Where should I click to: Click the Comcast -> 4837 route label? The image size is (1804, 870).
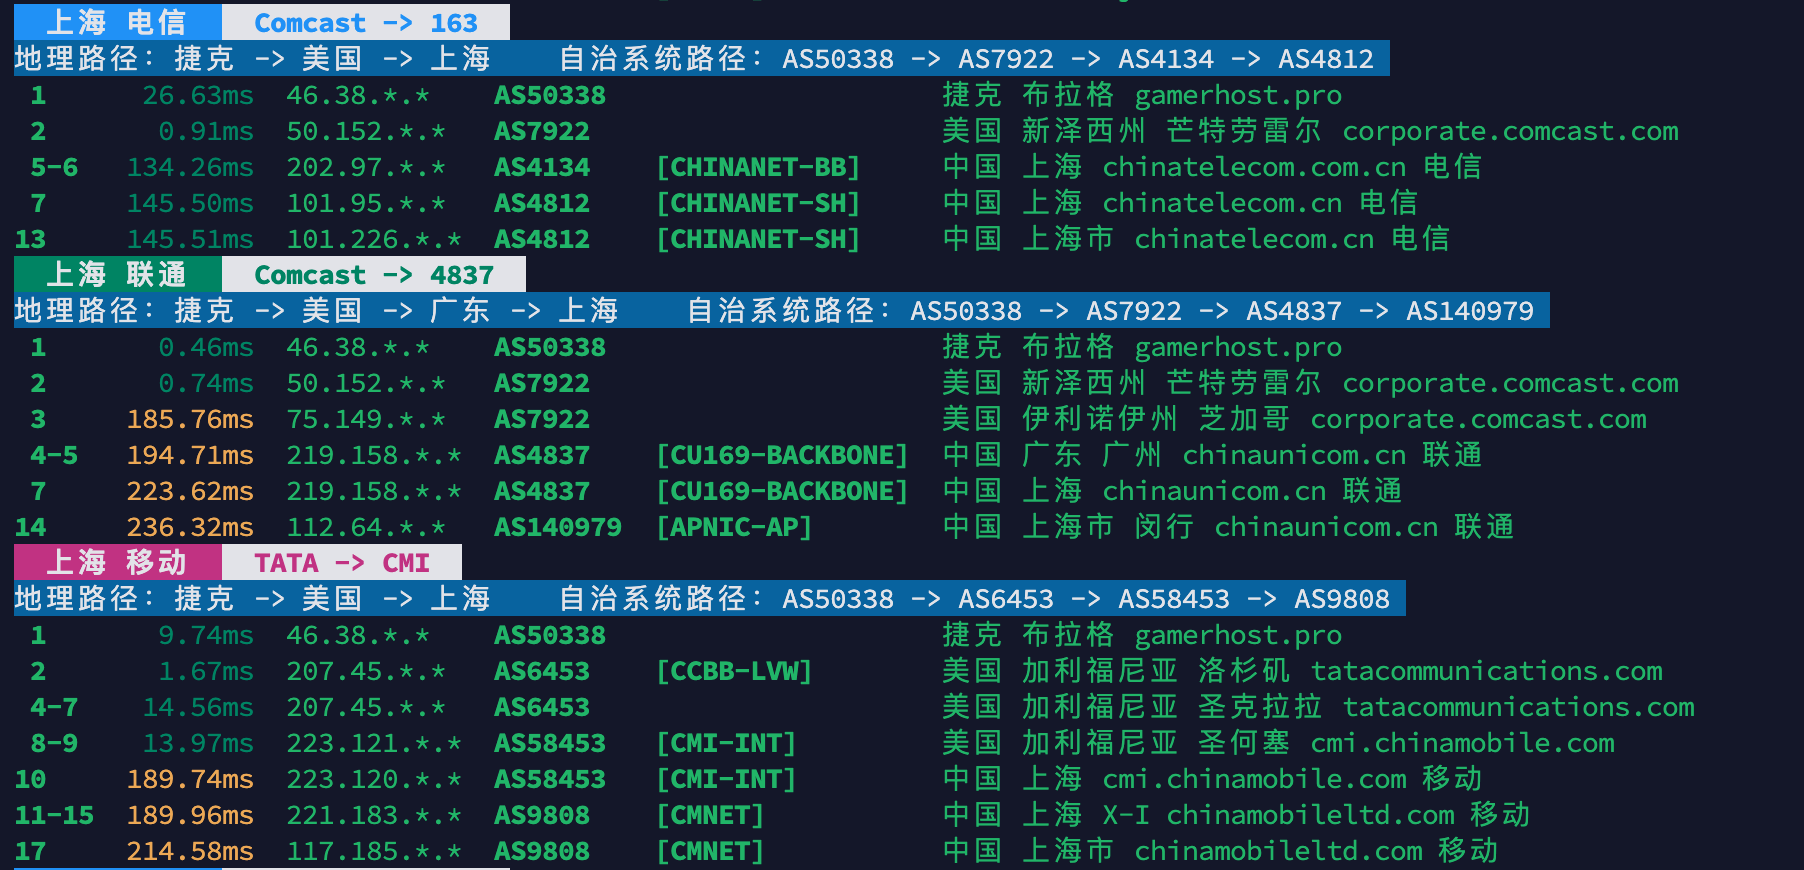coord(373,274)
